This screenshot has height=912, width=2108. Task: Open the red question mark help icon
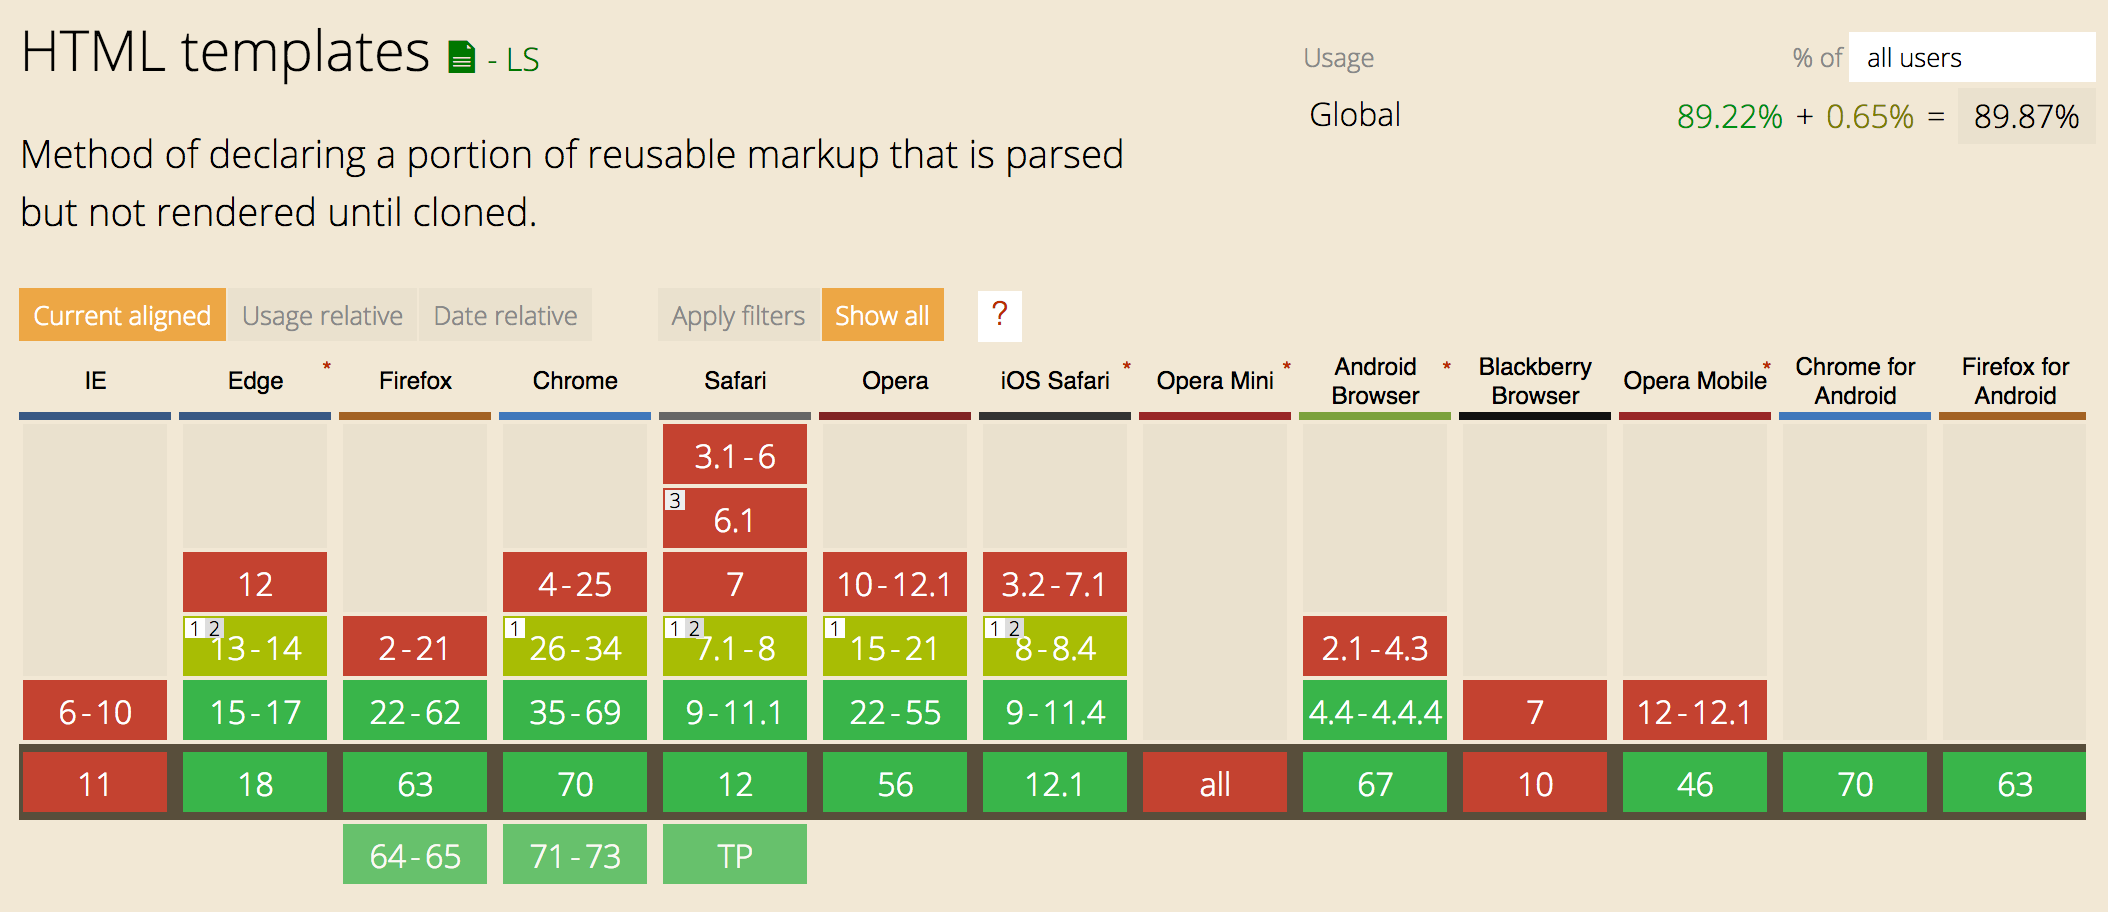997,314
